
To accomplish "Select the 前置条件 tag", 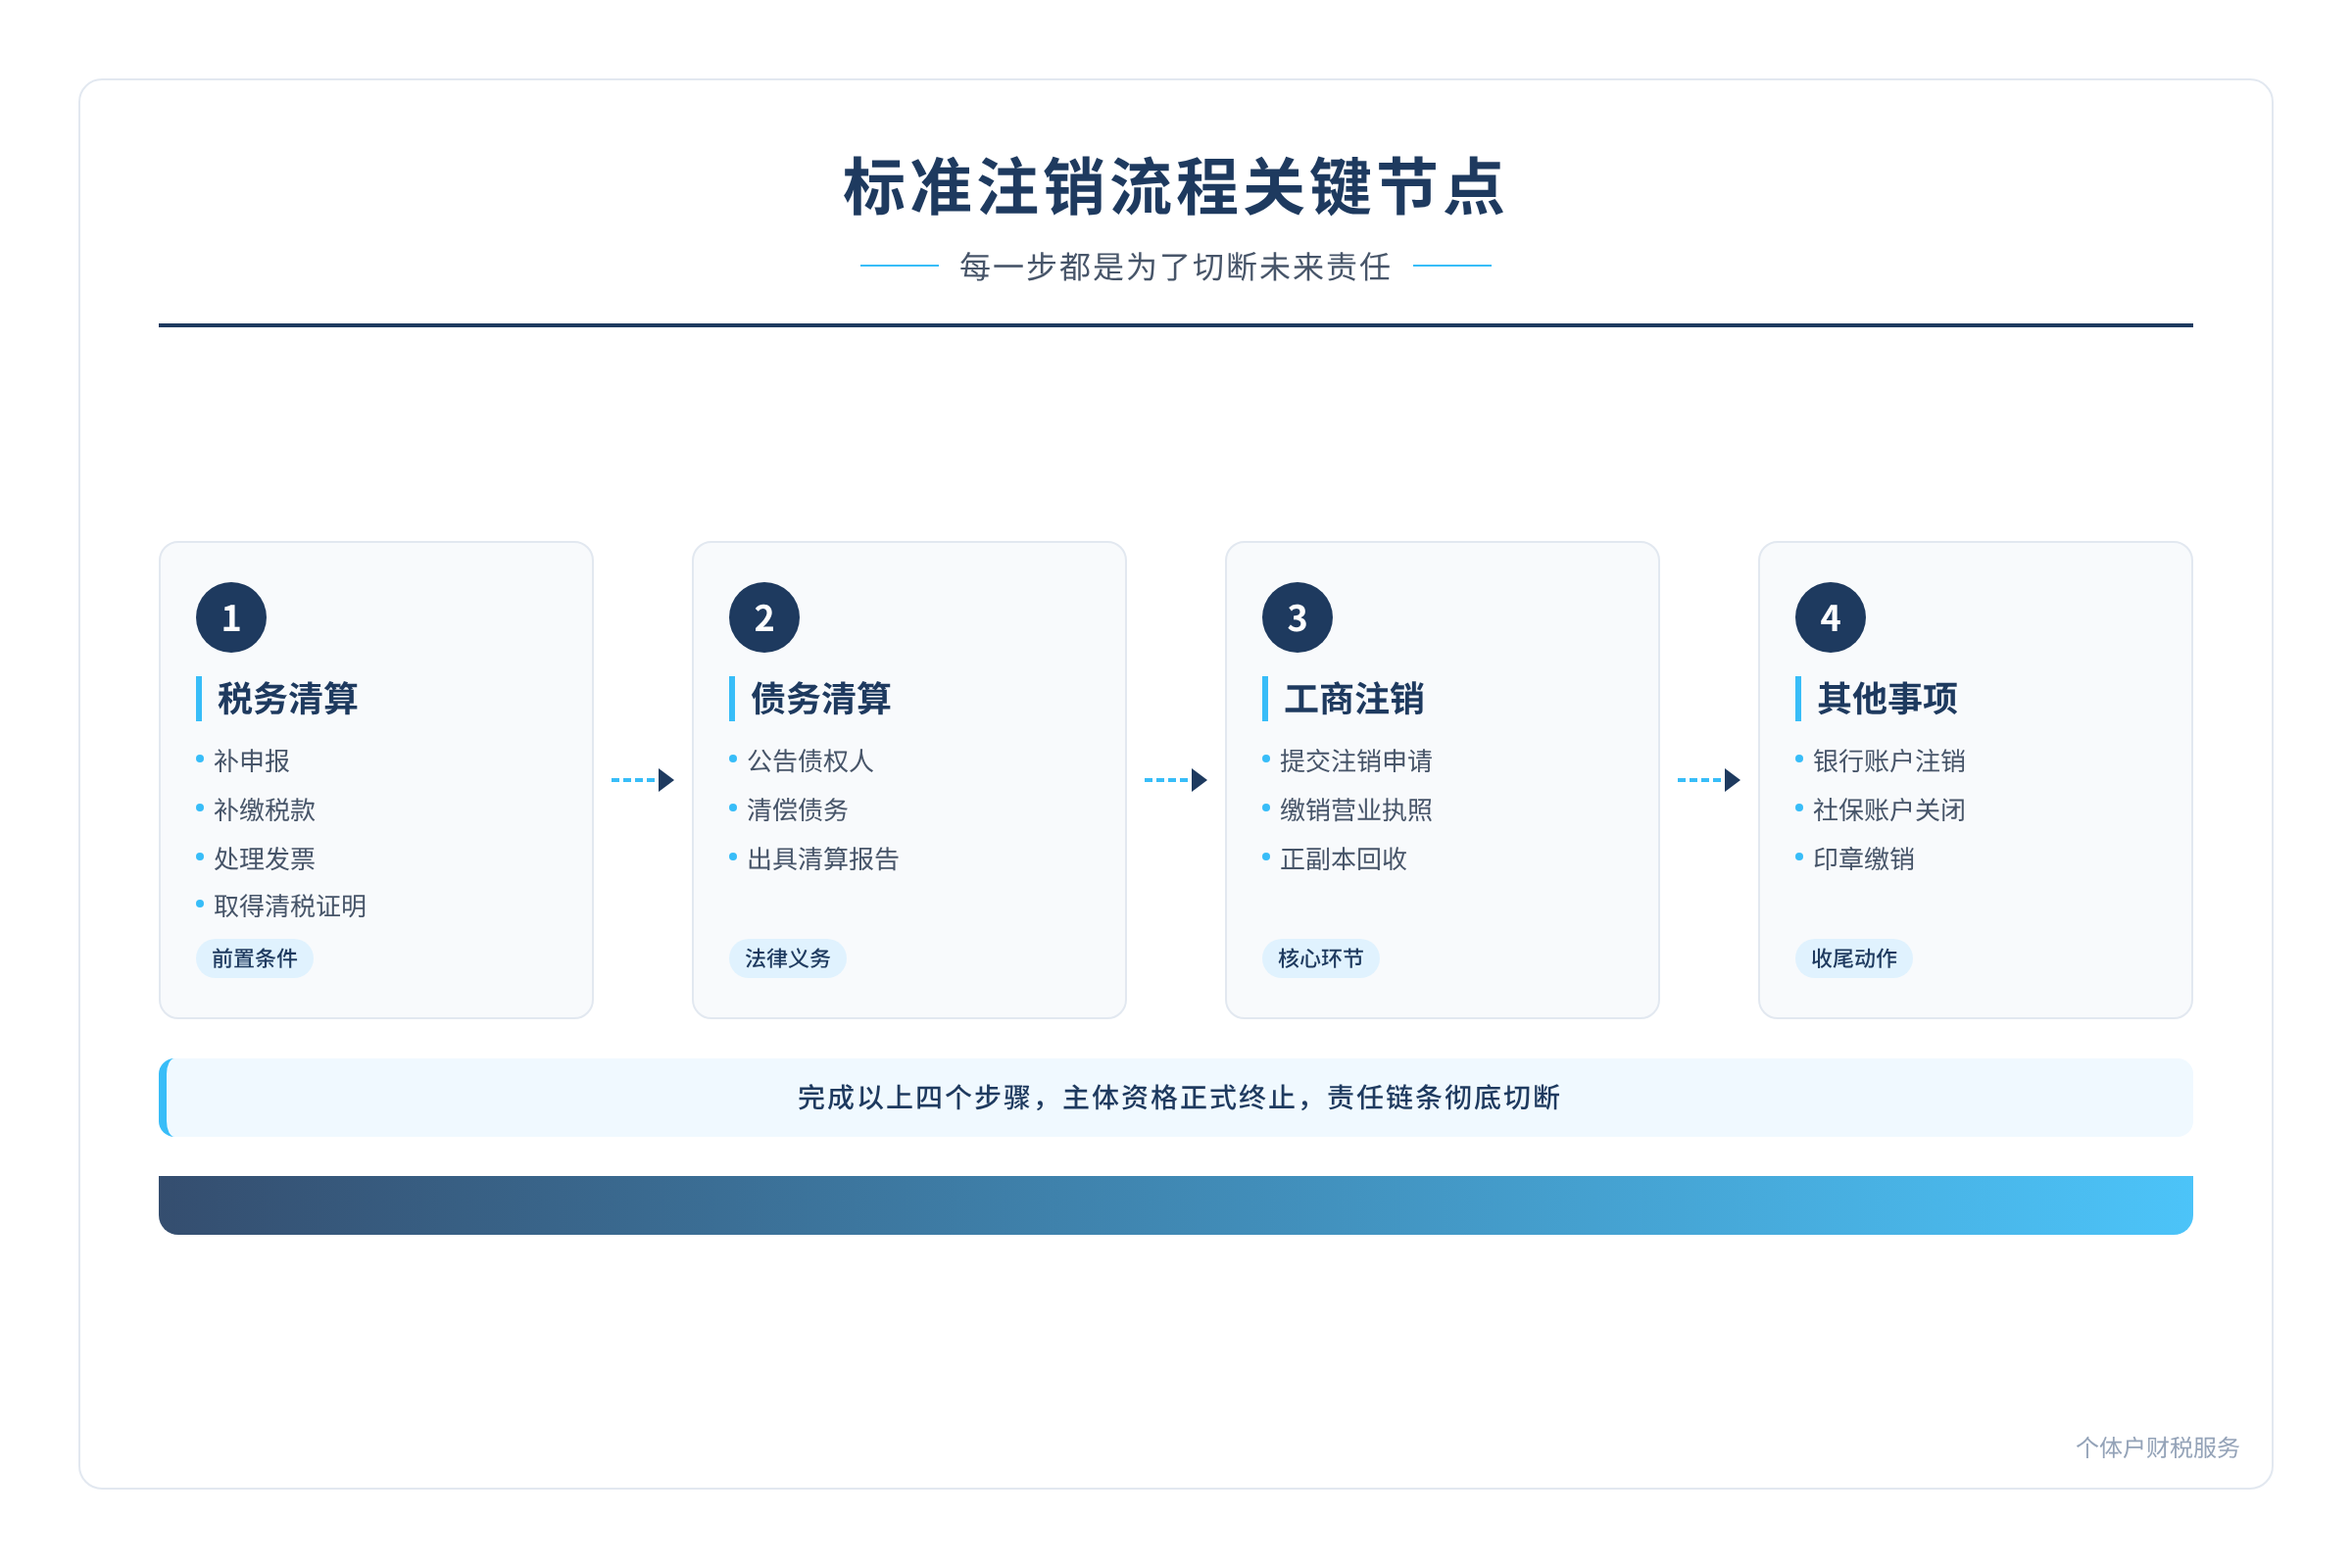I will coord(254,958).
